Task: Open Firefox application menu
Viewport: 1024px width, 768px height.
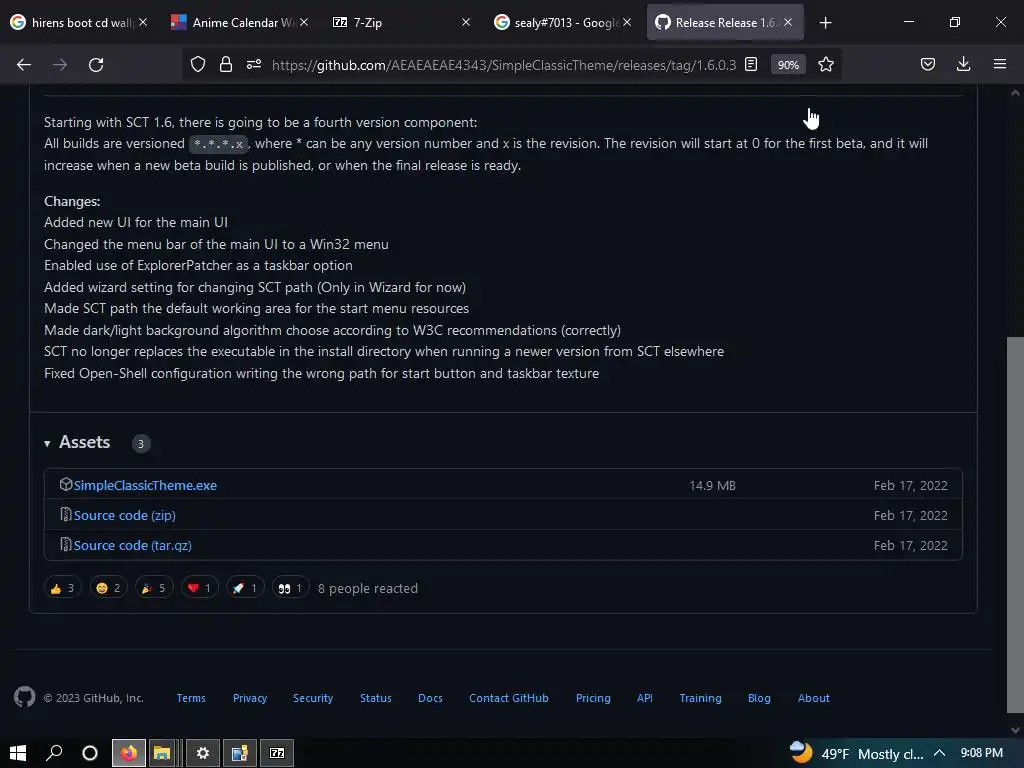Action: pyautogui.click(x=1000, y=64)
